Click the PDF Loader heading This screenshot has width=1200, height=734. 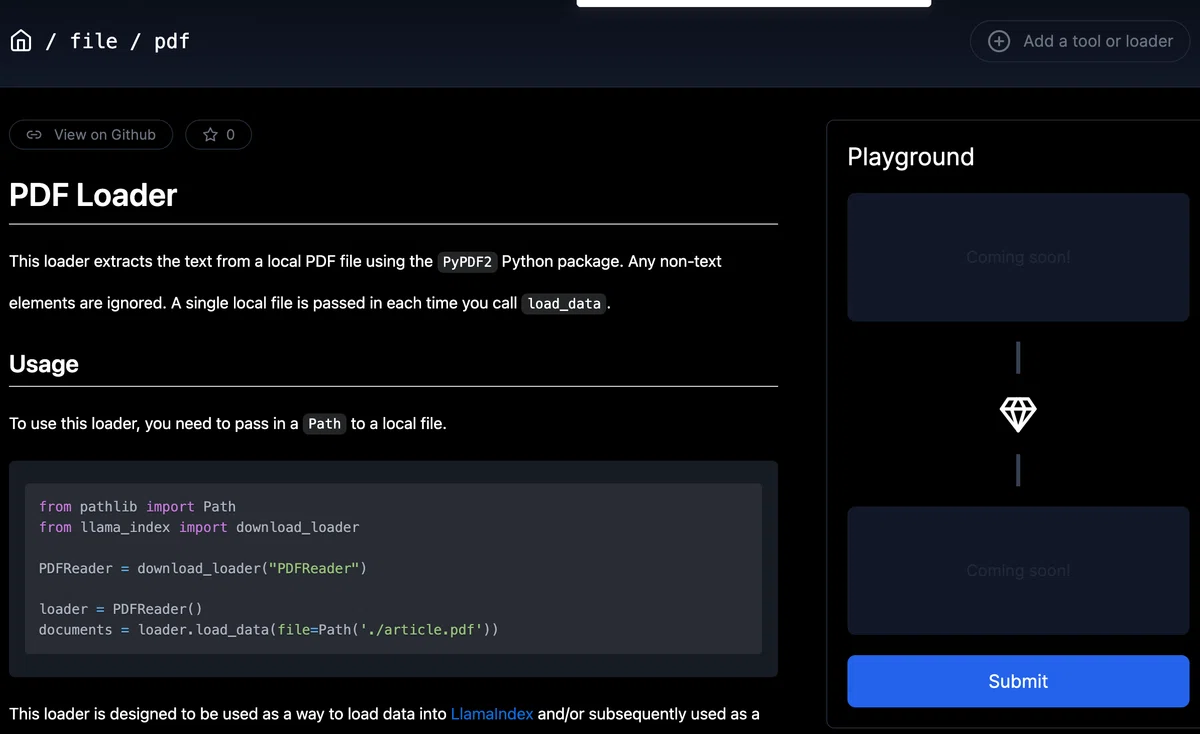(93, 195)
